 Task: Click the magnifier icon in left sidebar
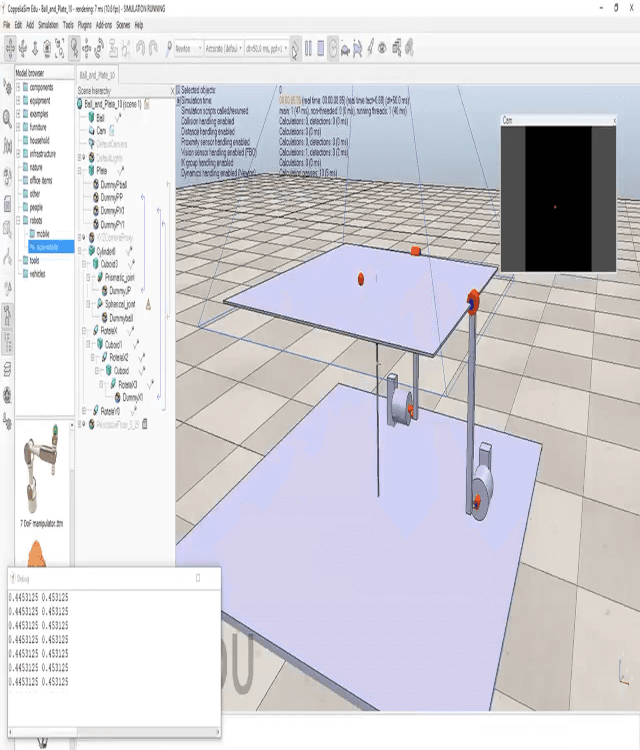8,118
